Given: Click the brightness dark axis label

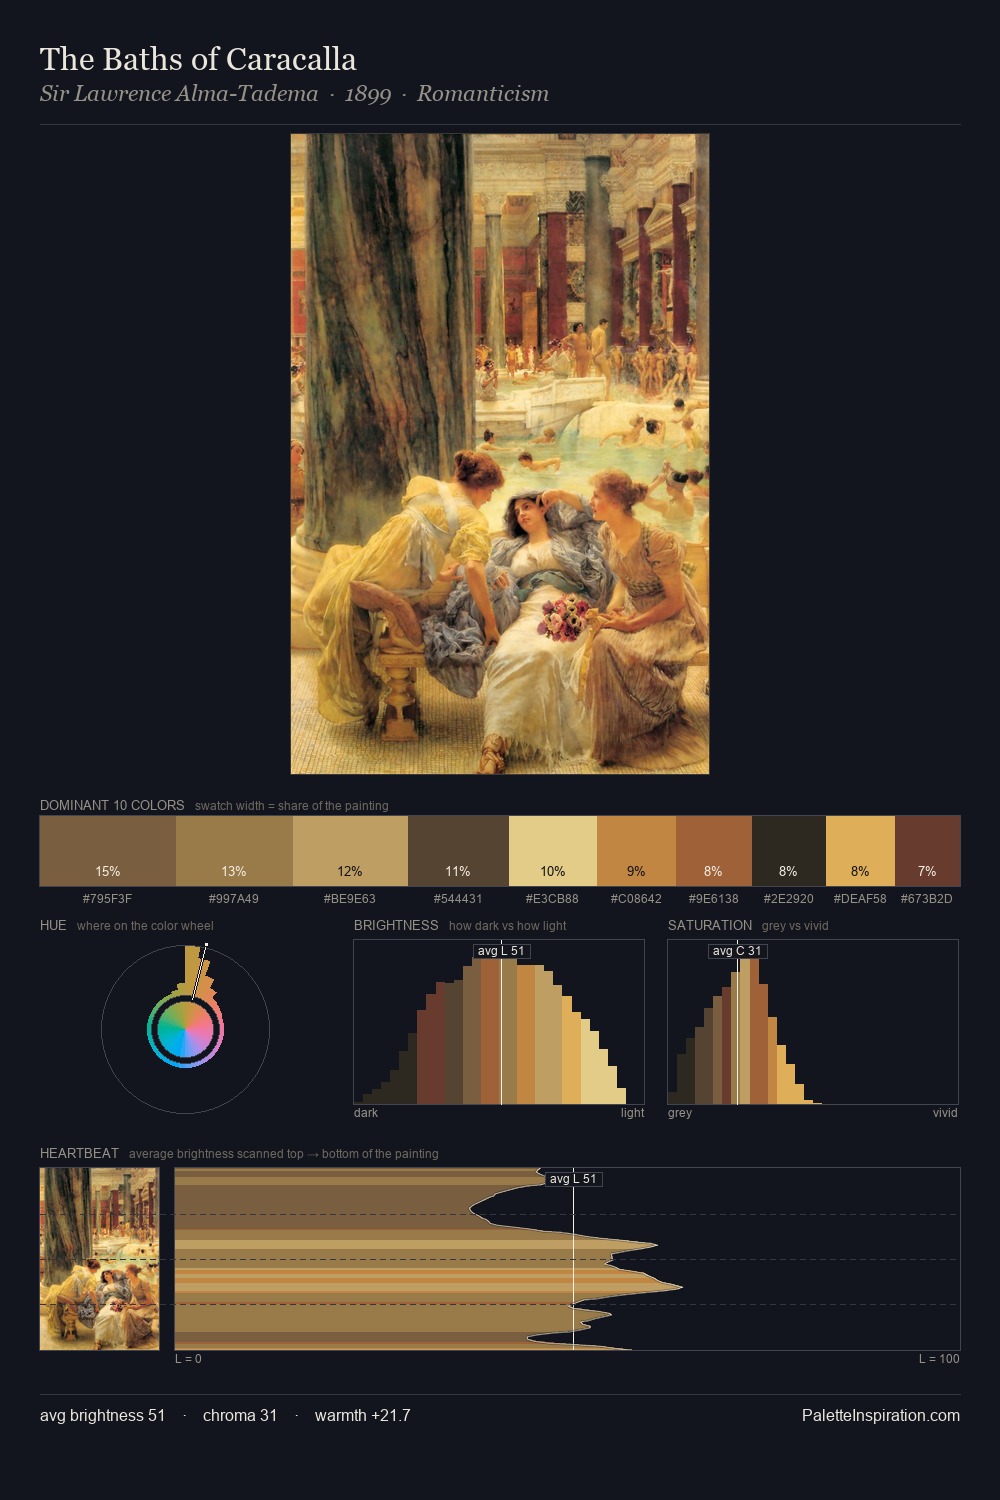Looking at the screenshot, I should [x=366, y=1113].
